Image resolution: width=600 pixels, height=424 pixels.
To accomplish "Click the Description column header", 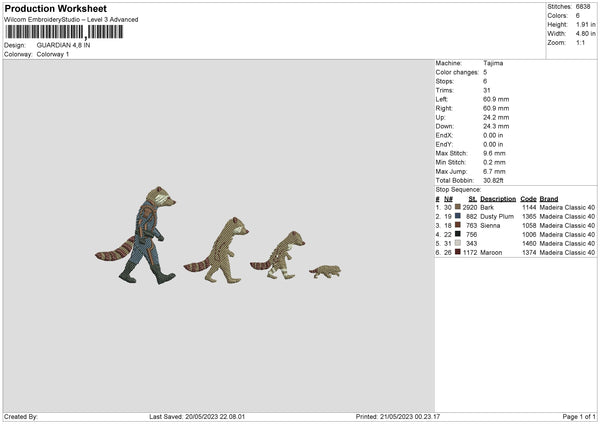I will click(x=498, y=199).
